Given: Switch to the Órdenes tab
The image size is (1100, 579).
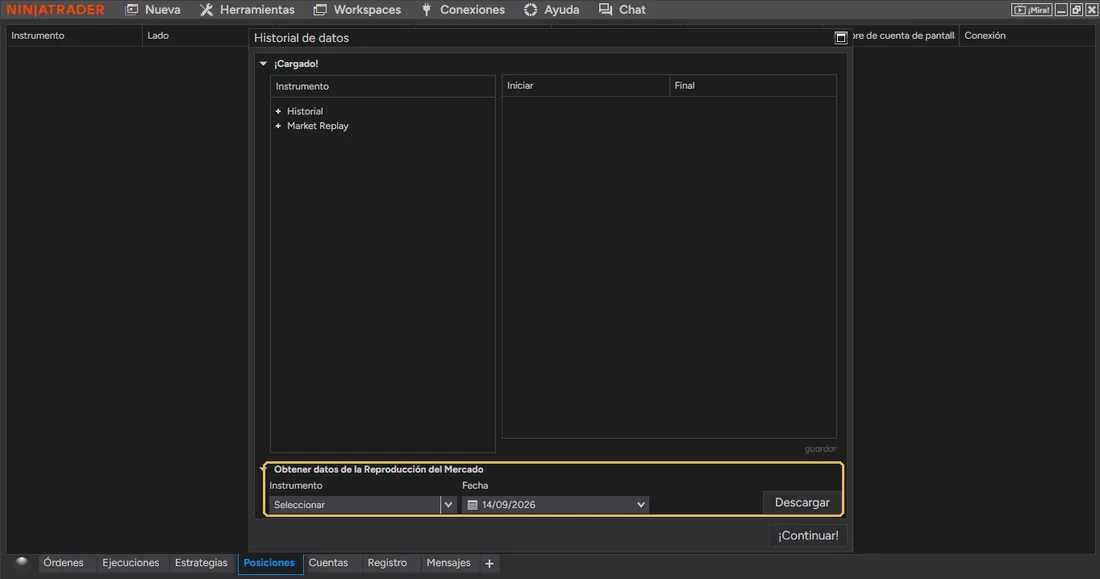Looking at the screenshot, I should [x=63, y=563].
